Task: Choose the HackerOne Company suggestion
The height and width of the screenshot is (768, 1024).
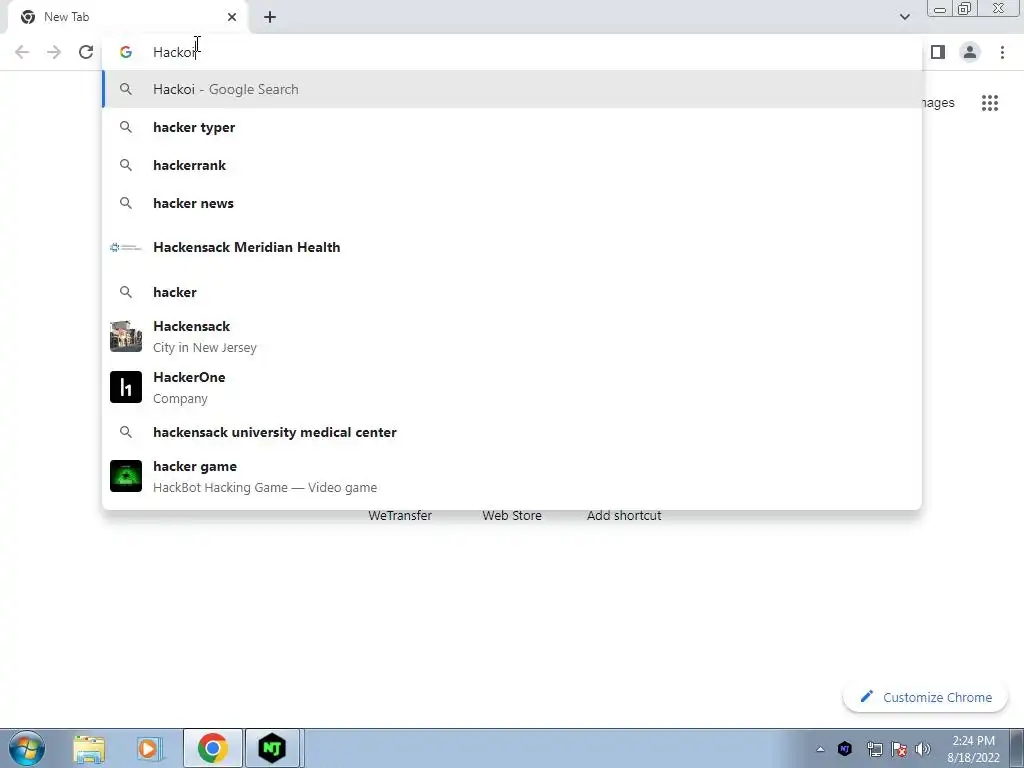Action: click(x=512, y=387)
